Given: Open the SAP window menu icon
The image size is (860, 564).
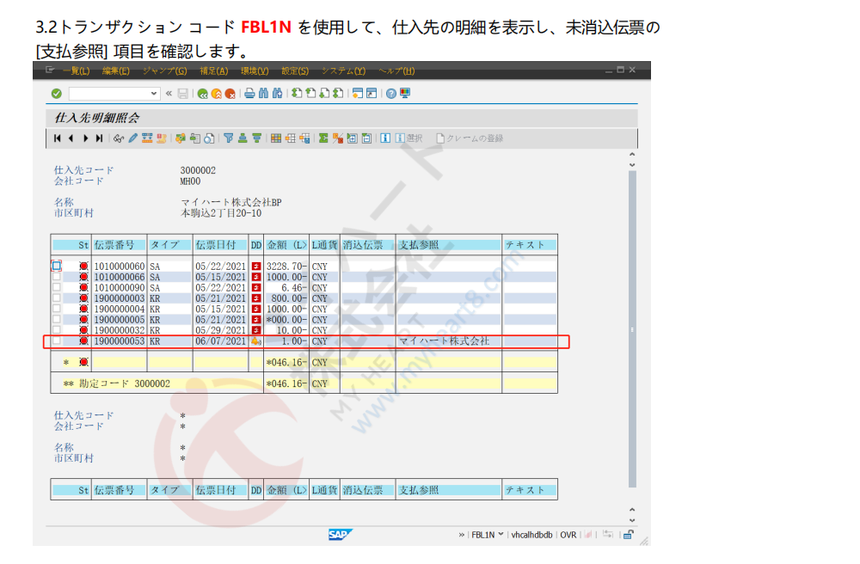Looking at the screenshot, I should point(49,70).
